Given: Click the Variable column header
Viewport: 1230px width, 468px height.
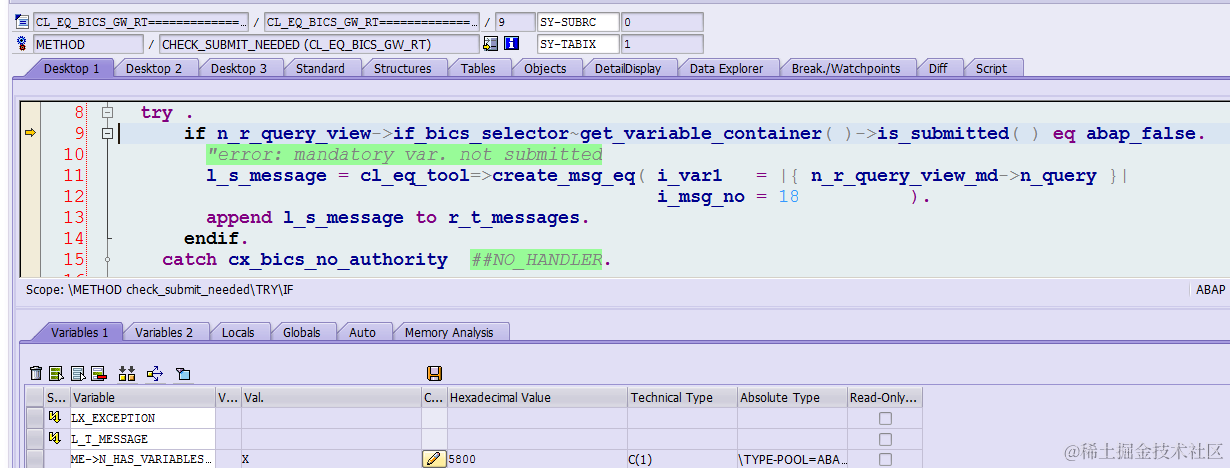Looking at the screenshot, I should (141, 397).
